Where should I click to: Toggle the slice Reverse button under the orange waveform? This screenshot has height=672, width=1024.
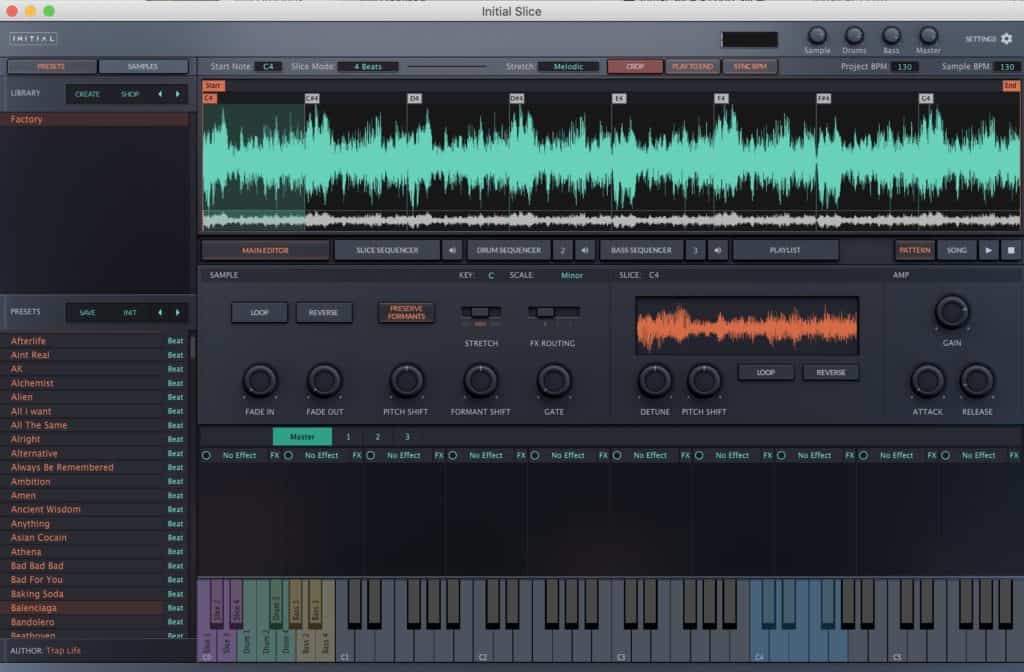point(831,372)
